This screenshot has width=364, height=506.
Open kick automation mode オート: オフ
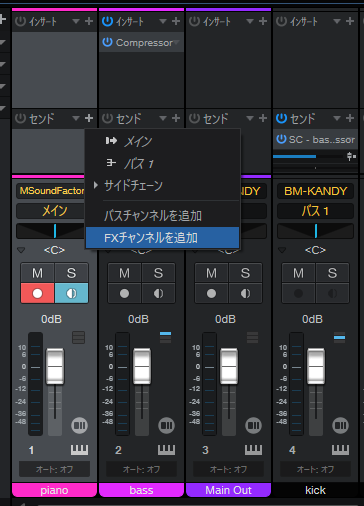[x=315, y=469]
